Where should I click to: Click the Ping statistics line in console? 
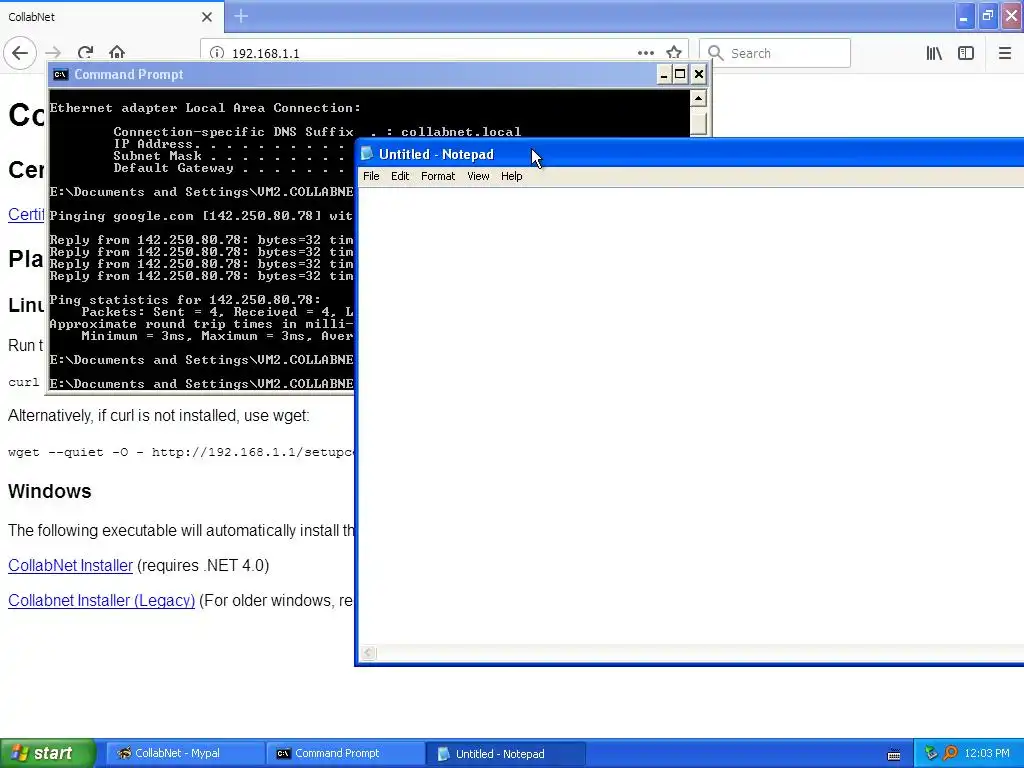pos(185,300)
